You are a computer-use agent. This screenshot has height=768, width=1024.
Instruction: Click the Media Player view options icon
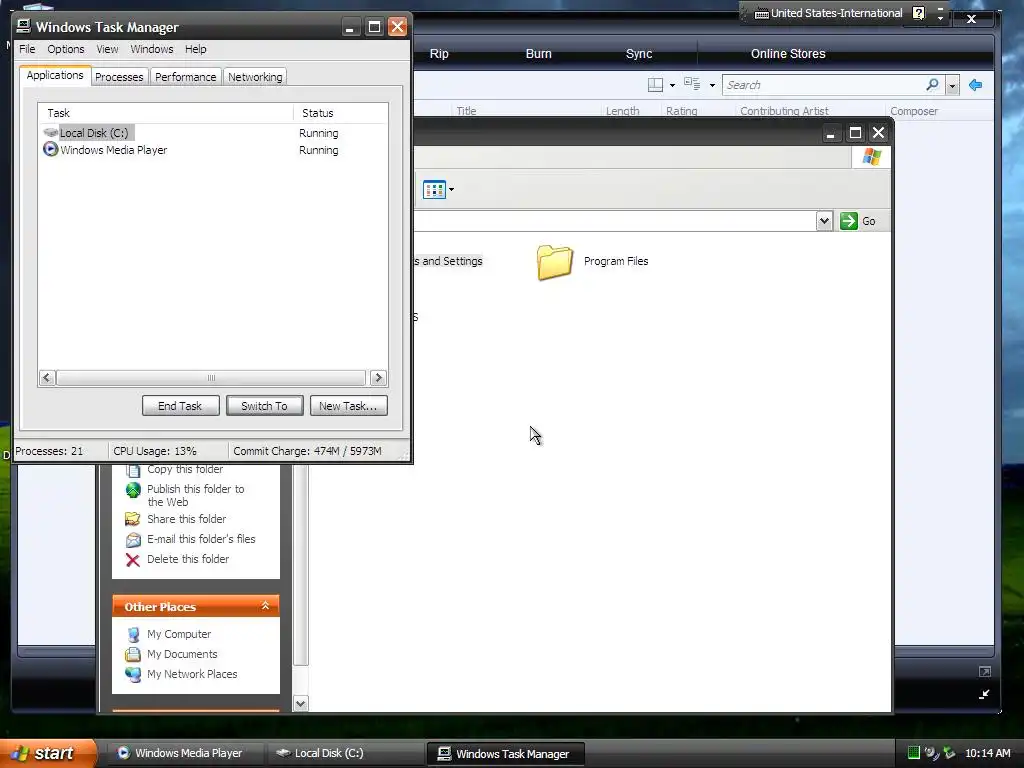pos(692,84)
